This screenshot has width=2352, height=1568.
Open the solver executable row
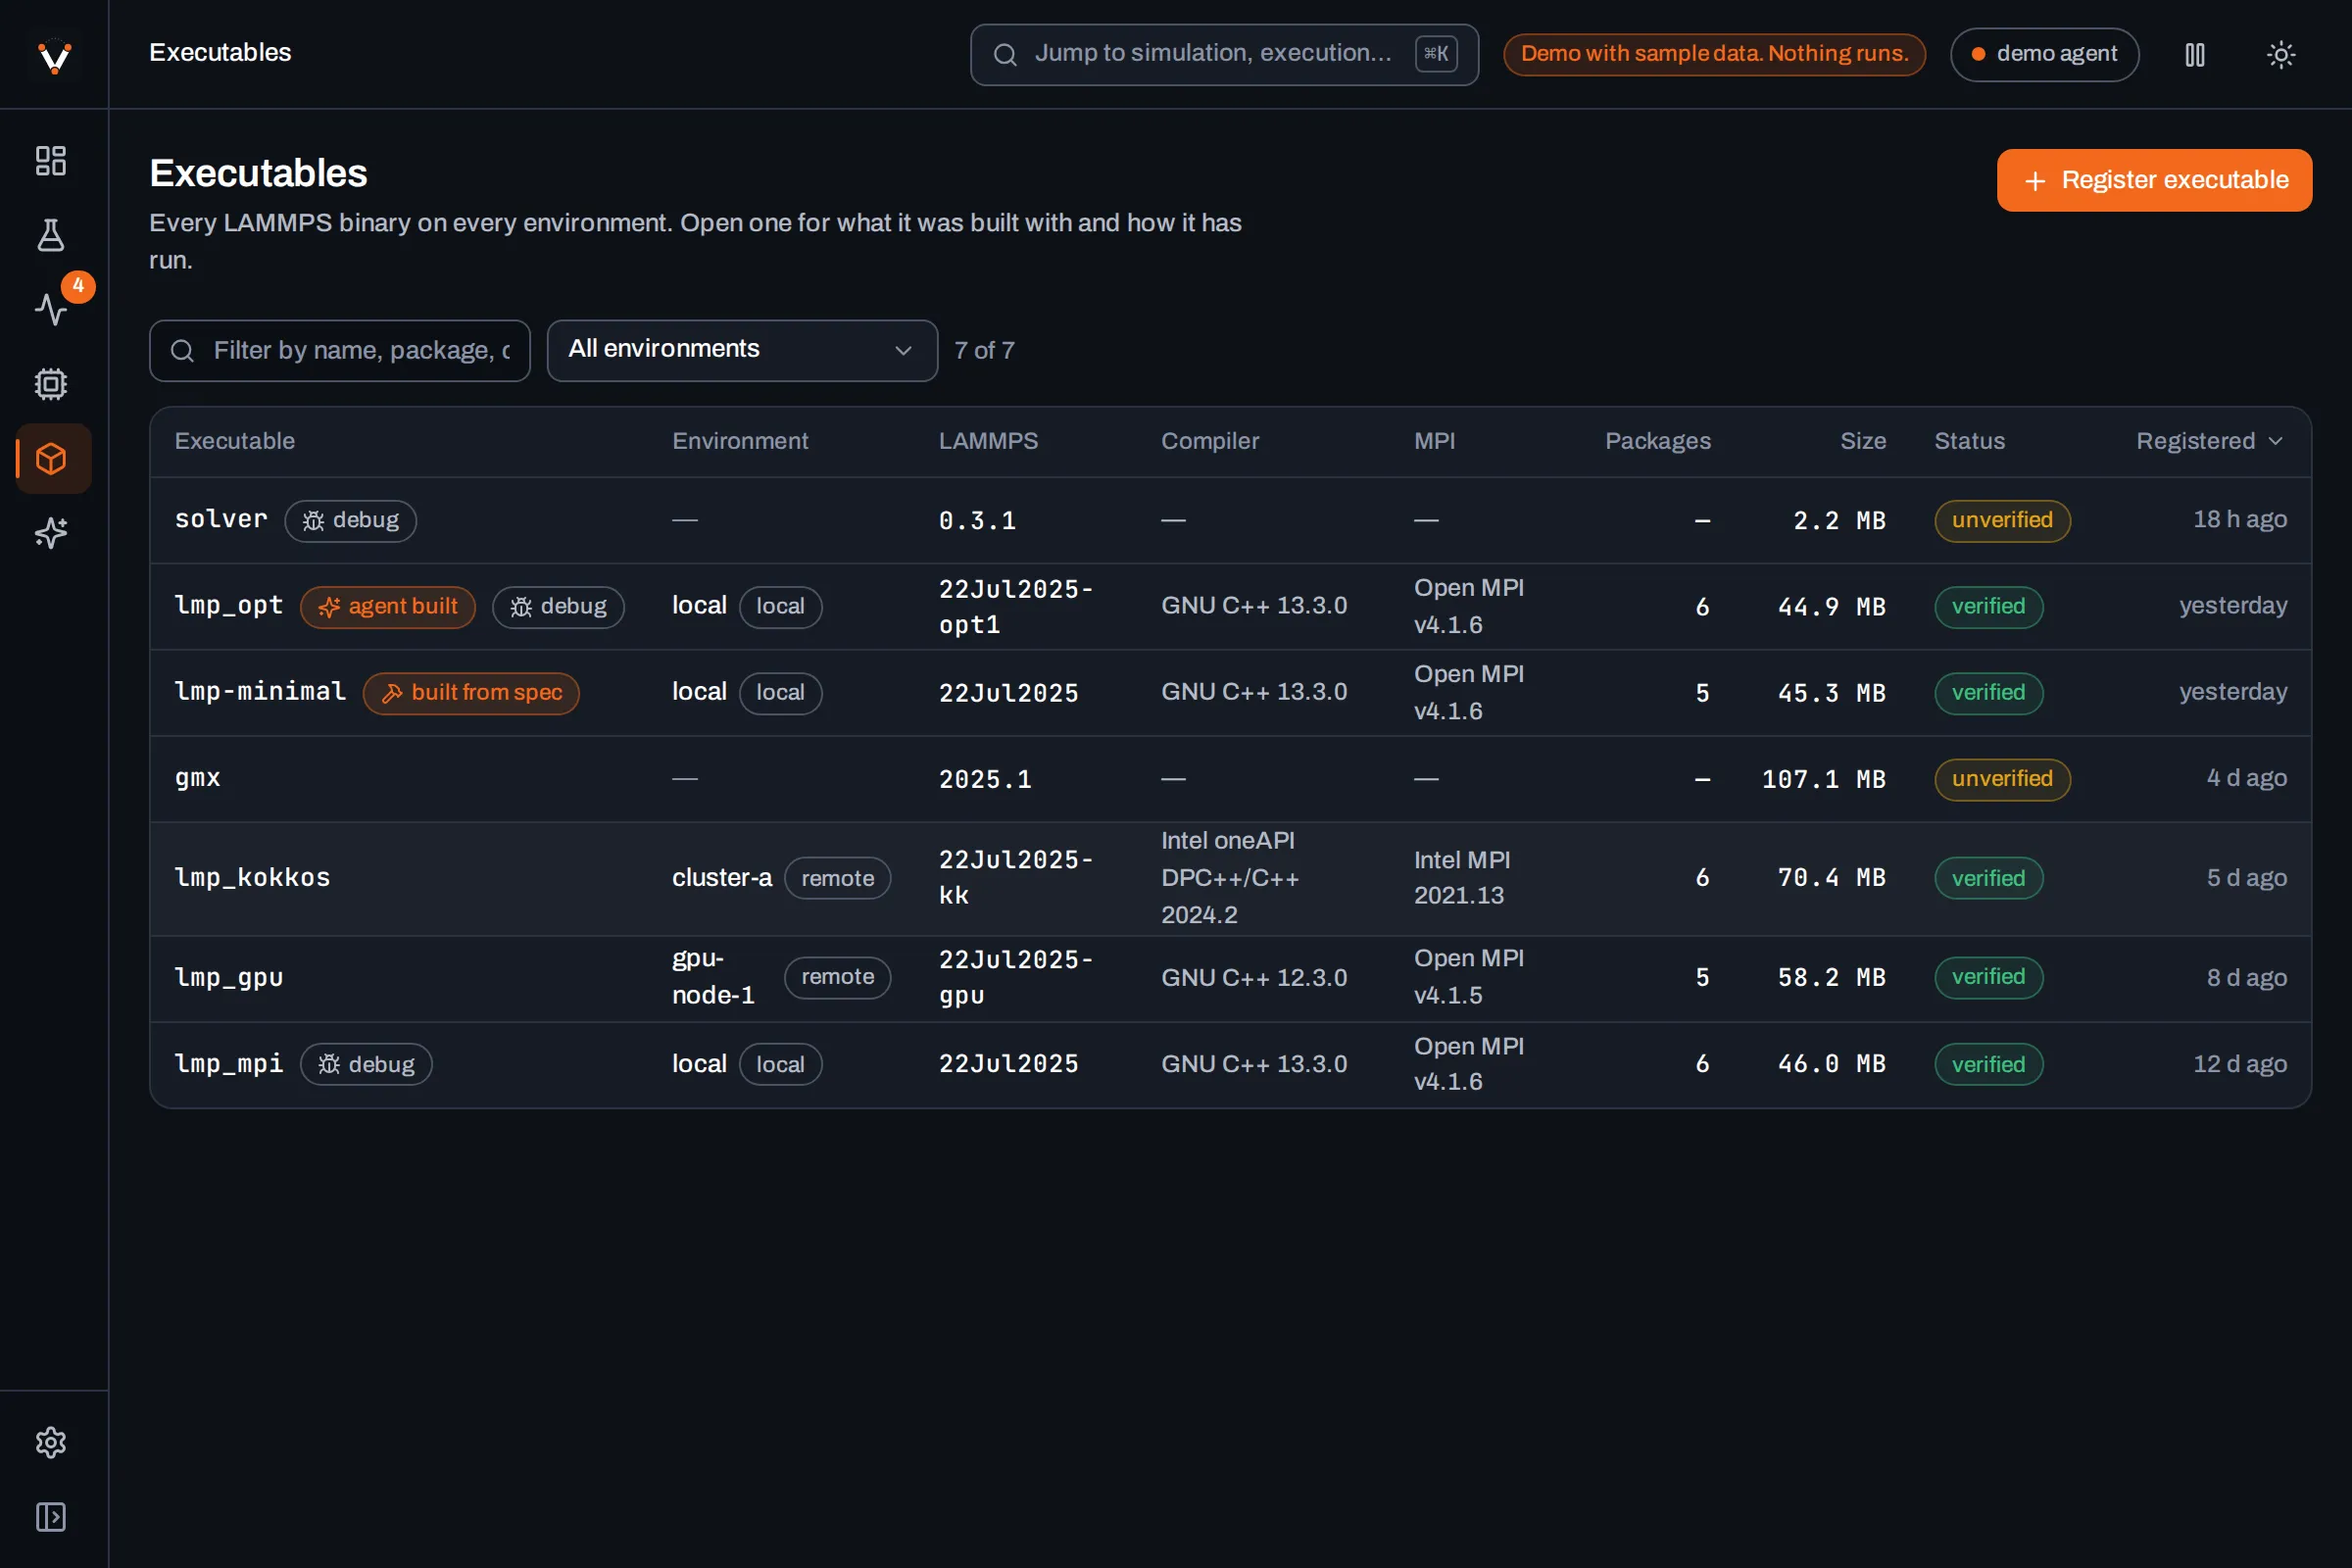[1230, 520]
